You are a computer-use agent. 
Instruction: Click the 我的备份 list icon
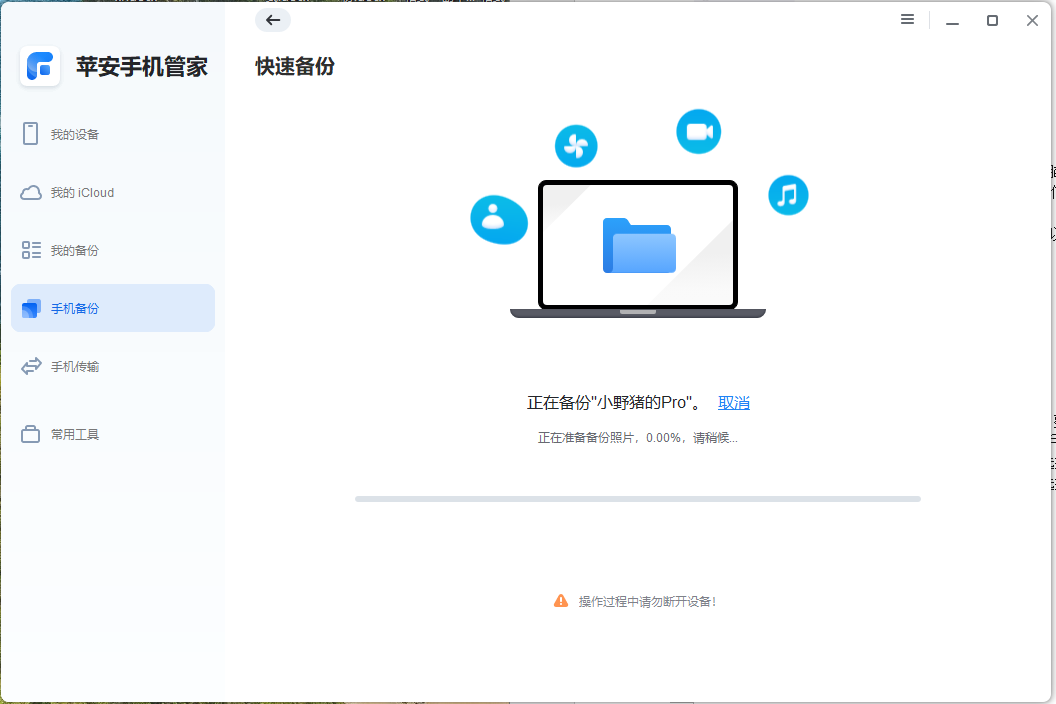(x=31, y=250)
